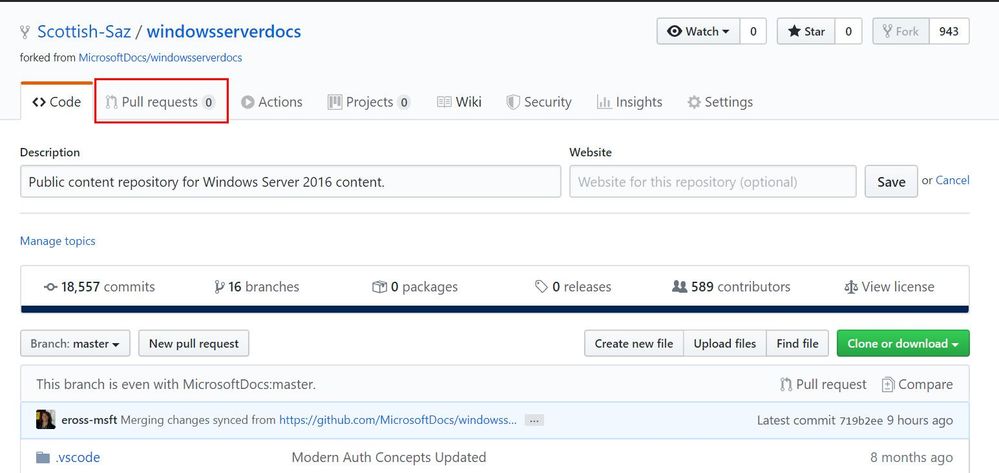Viewport: 999px width, 473px height.
Task: Click the branch icon beside 16 branches
Action: click(x=219, y=287)
